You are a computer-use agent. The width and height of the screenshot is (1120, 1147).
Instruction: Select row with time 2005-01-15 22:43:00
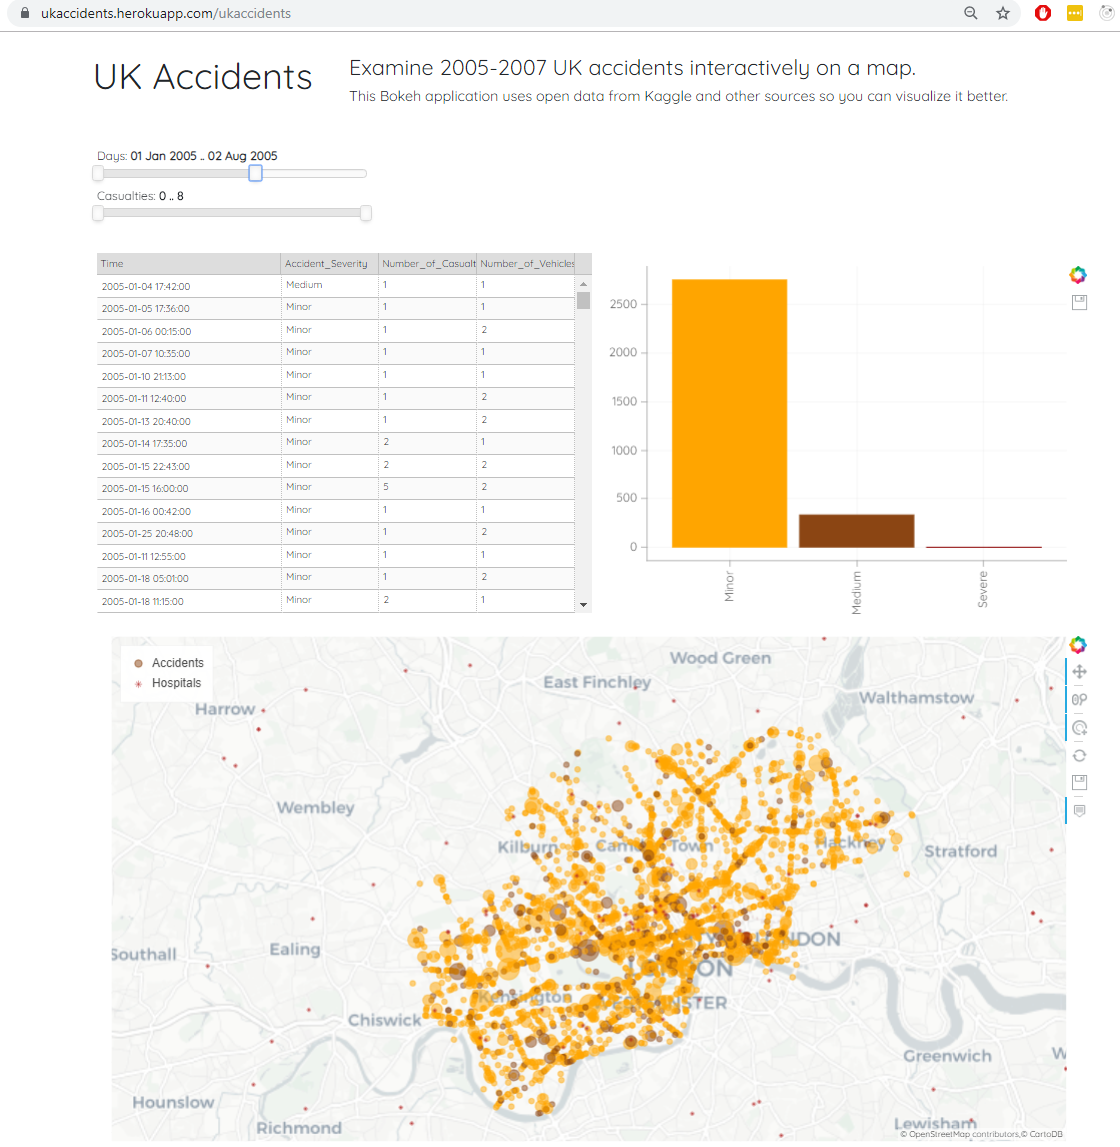[336, 466]
